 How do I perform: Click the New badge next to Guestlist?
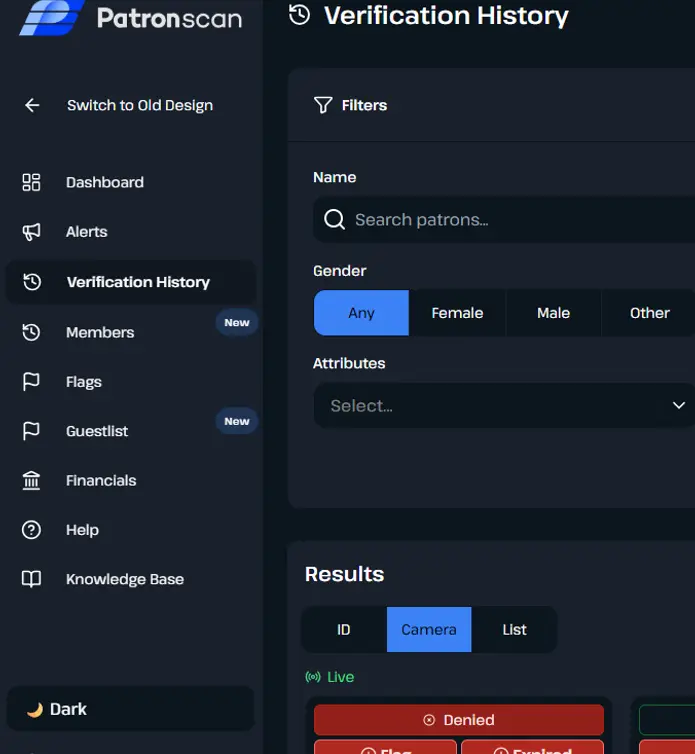pos(237,421)
